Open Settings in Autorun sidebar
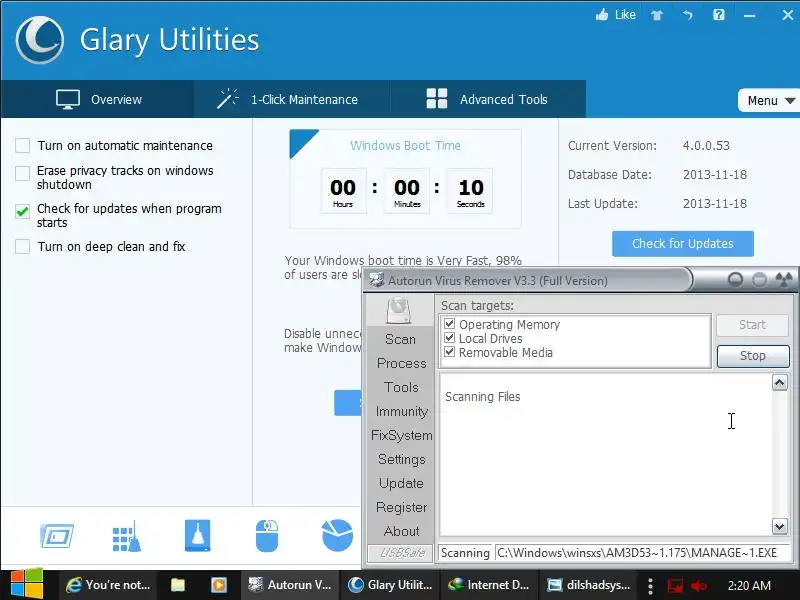 coord(402,459)
